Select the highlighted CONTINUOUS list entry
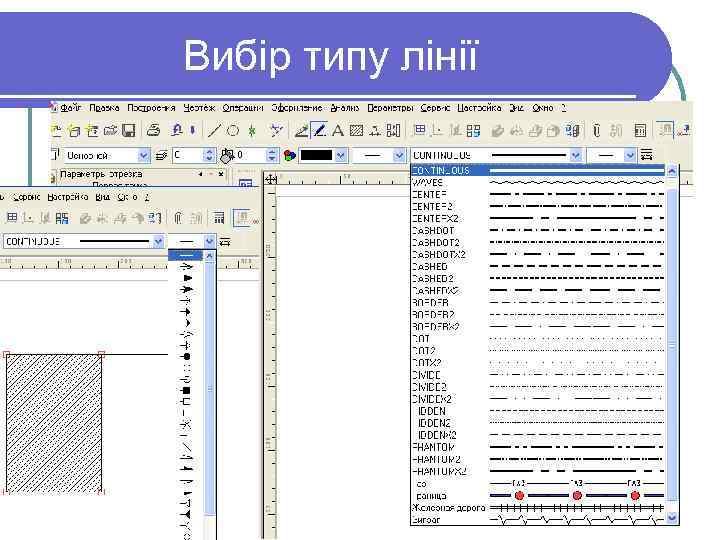 coord(538,171)
